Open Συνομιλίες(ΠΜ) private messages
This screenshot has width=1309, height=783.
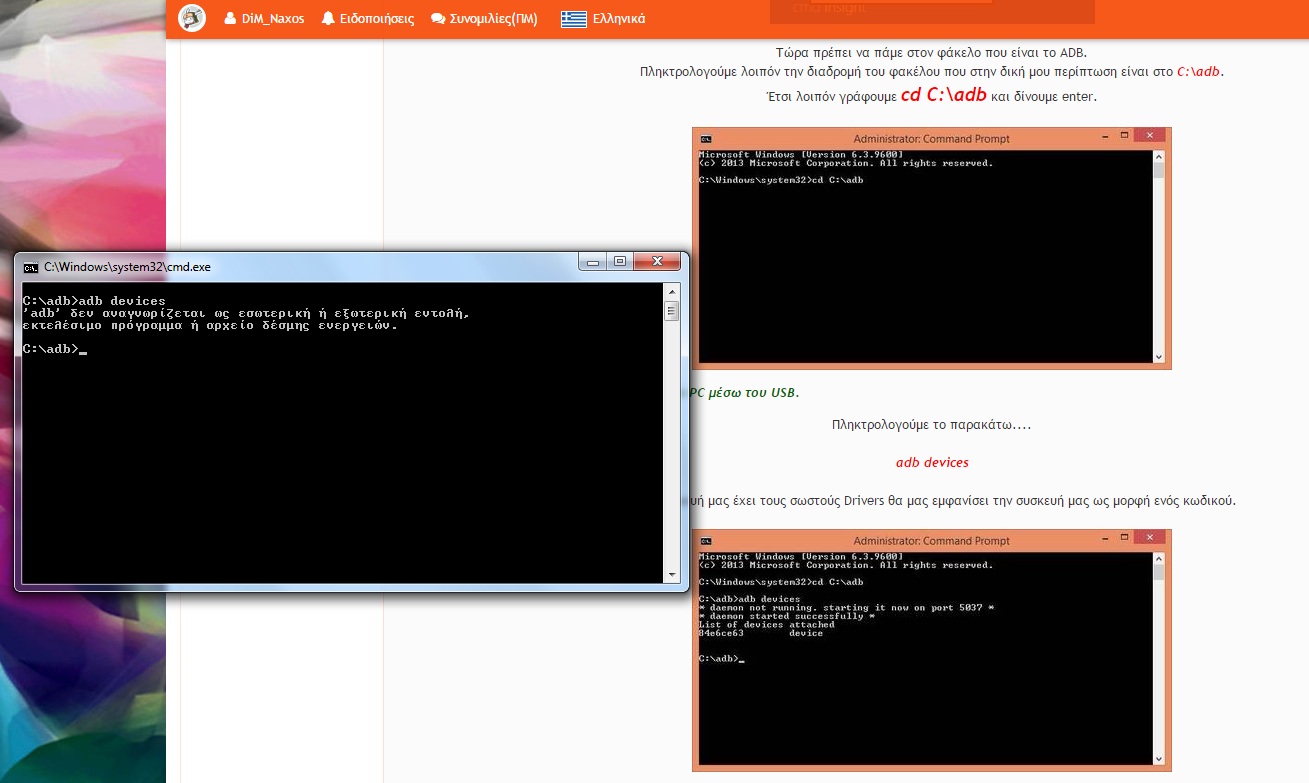click(483, 18)
